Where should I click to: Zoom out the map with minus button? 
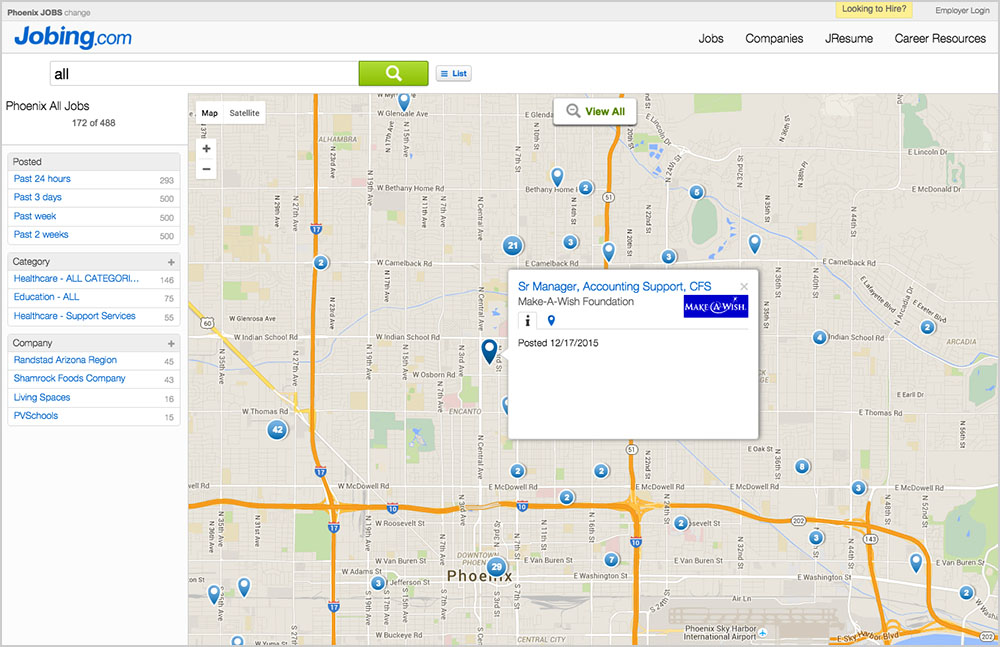206,169
